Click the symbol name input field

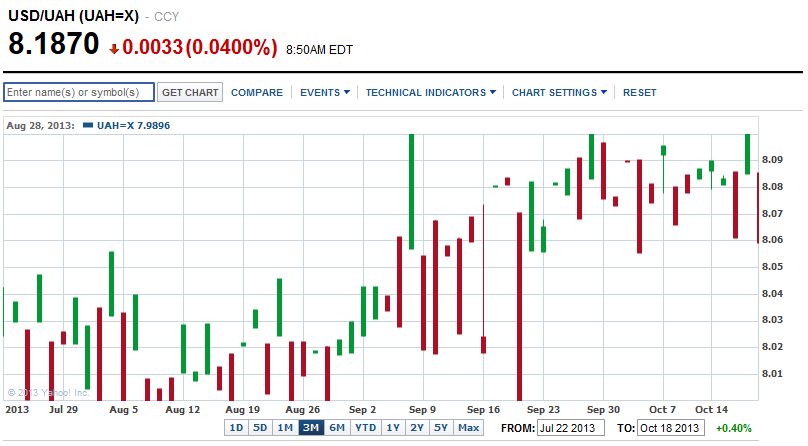(x=79, y=92)
